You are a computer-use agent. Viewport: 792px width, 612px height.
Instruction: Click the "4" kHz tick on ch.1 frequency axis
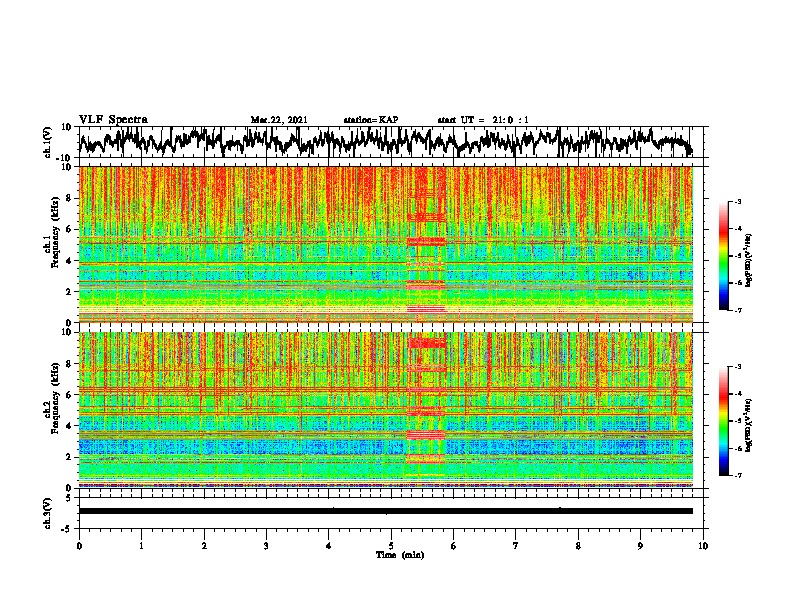tap(70, 261)
